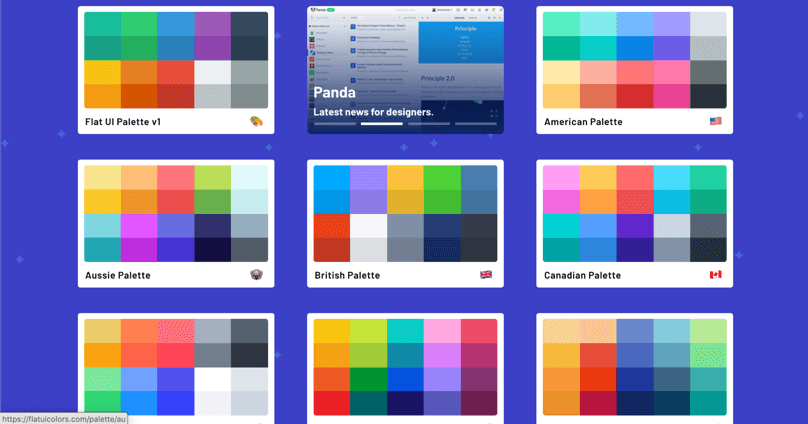Select the highlighted slide indicator in the Panda card
Screen dimensions: 808x424
[382, 124]
